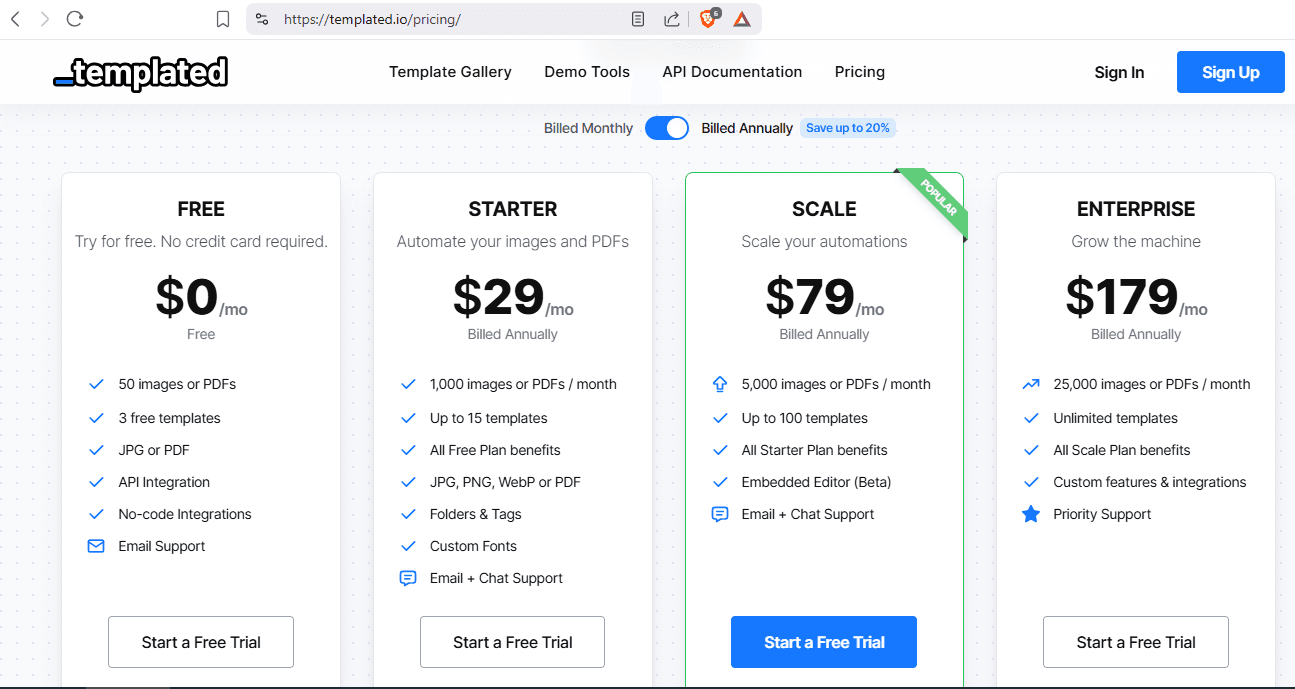Go to API Documentation in the navigation
Viewport: 1295px width, 689px height.
click(732, 72)
